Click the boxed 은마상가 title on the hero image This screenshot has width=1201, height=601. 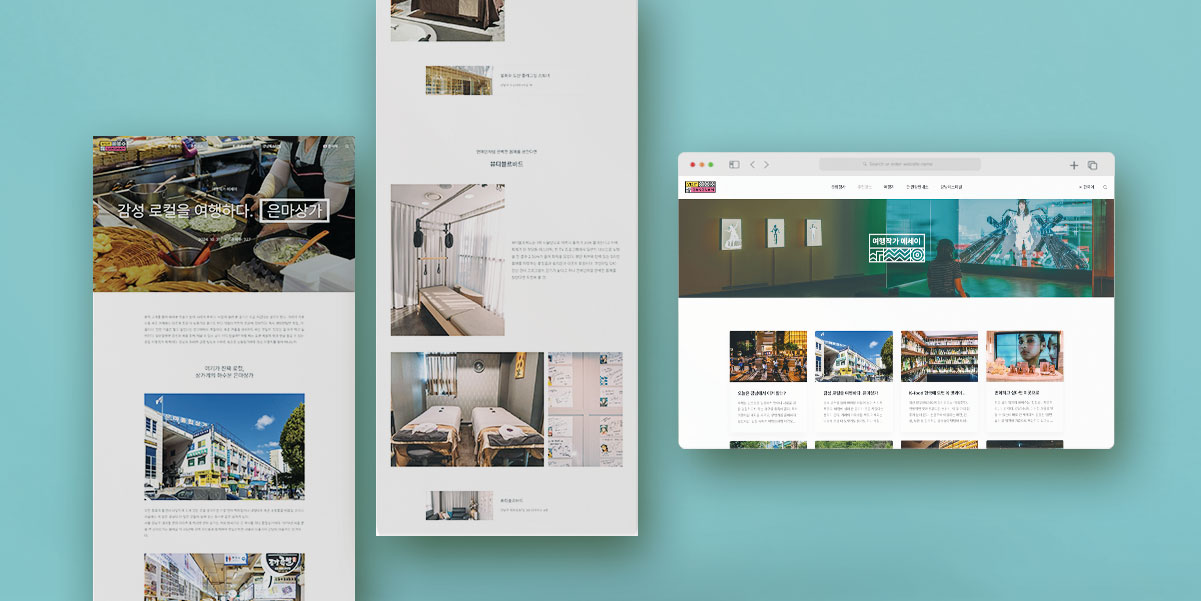pyautogui.click(x=293, y=211)
